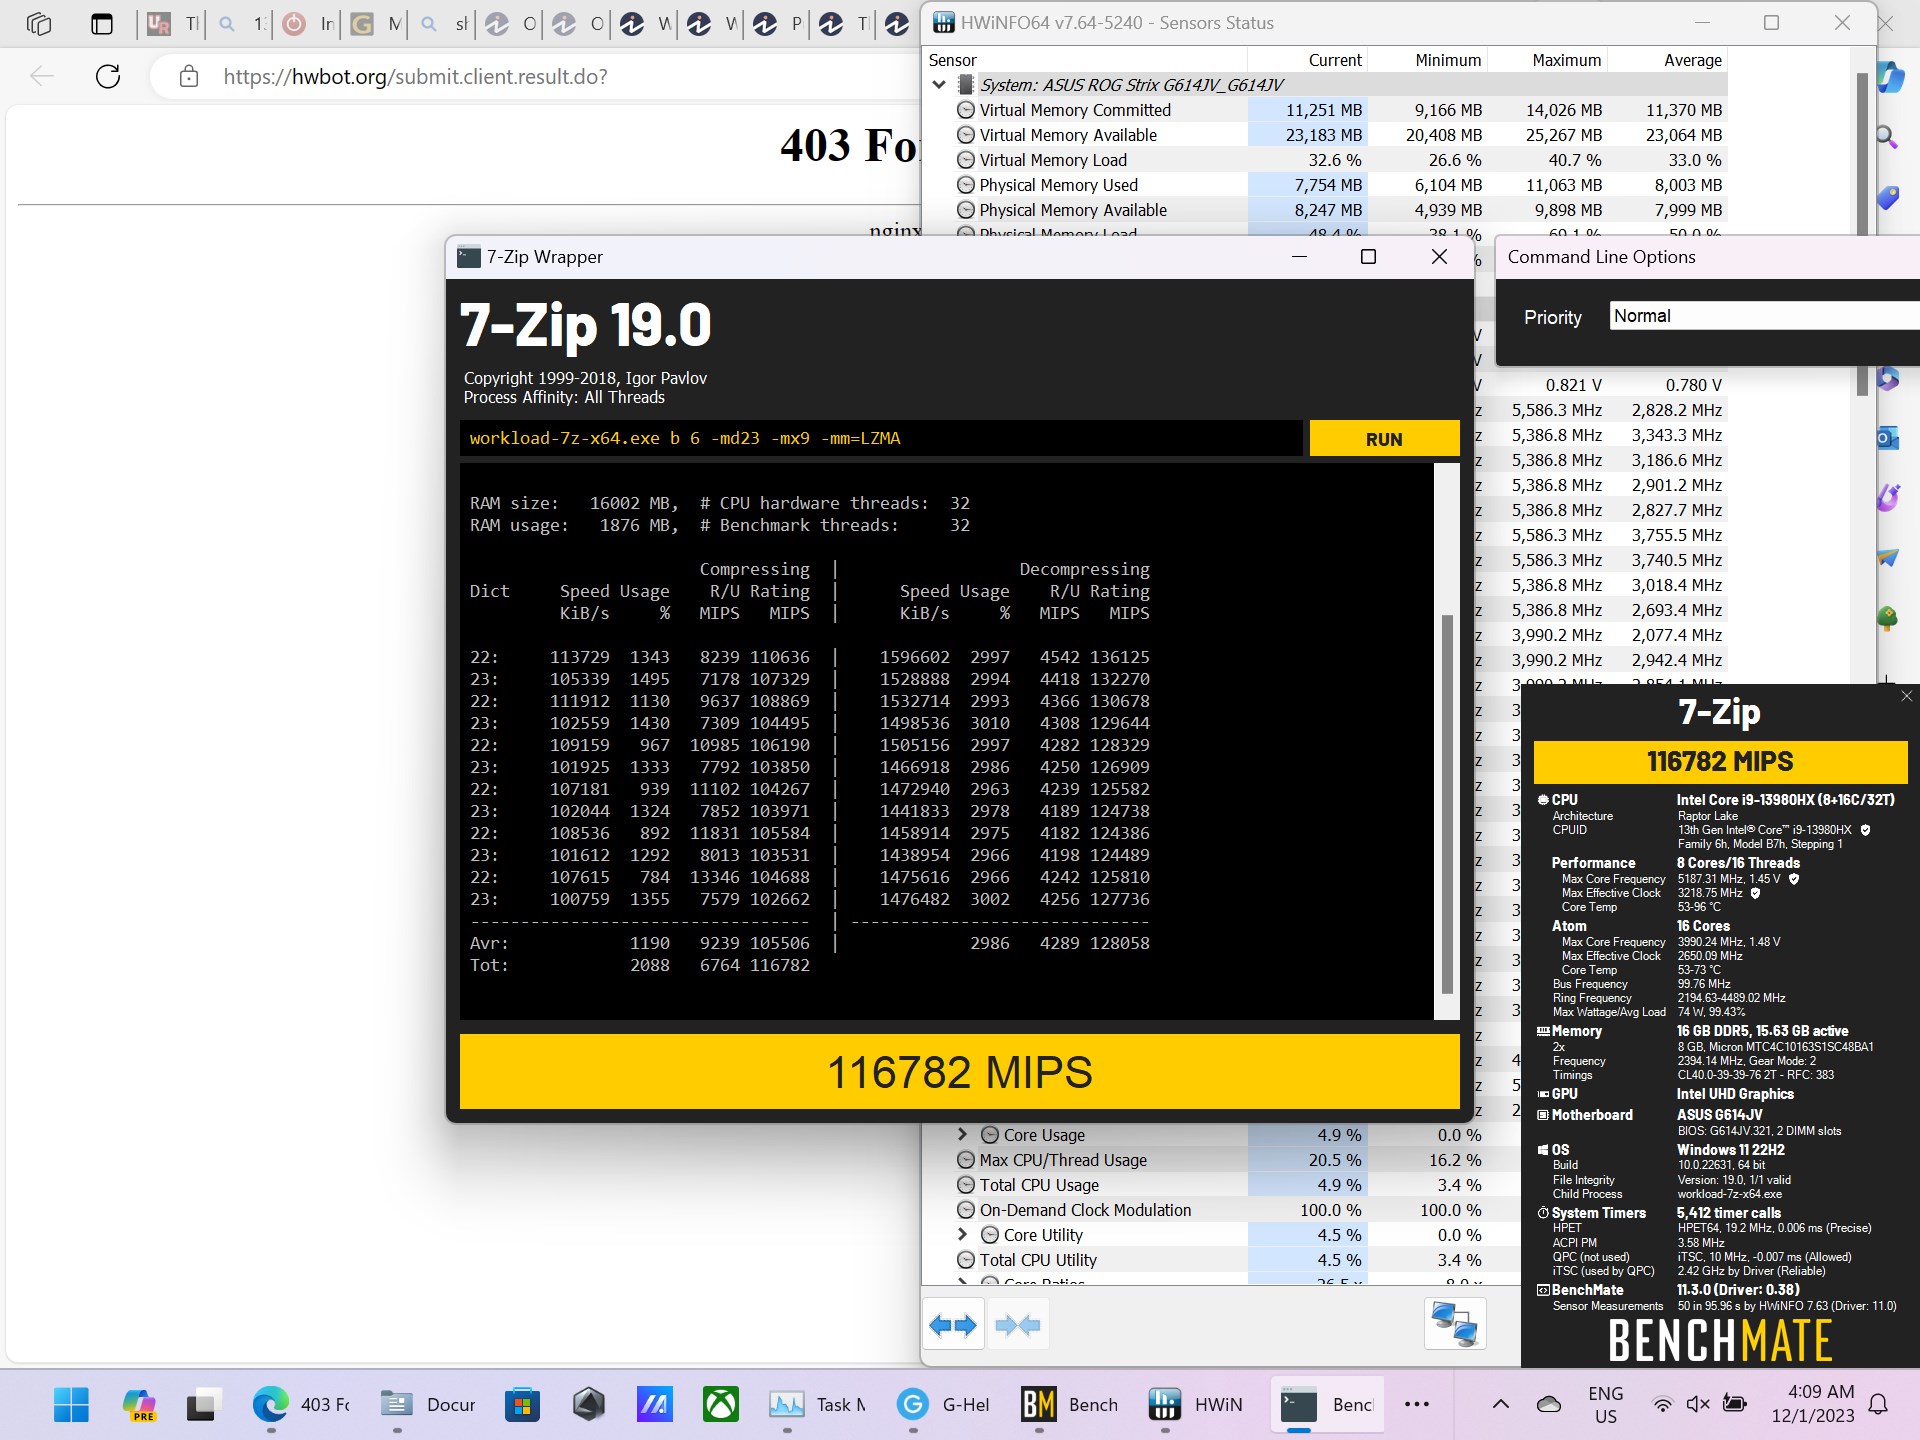
Task: View site information lock icon
Action: tap(188, 76)
